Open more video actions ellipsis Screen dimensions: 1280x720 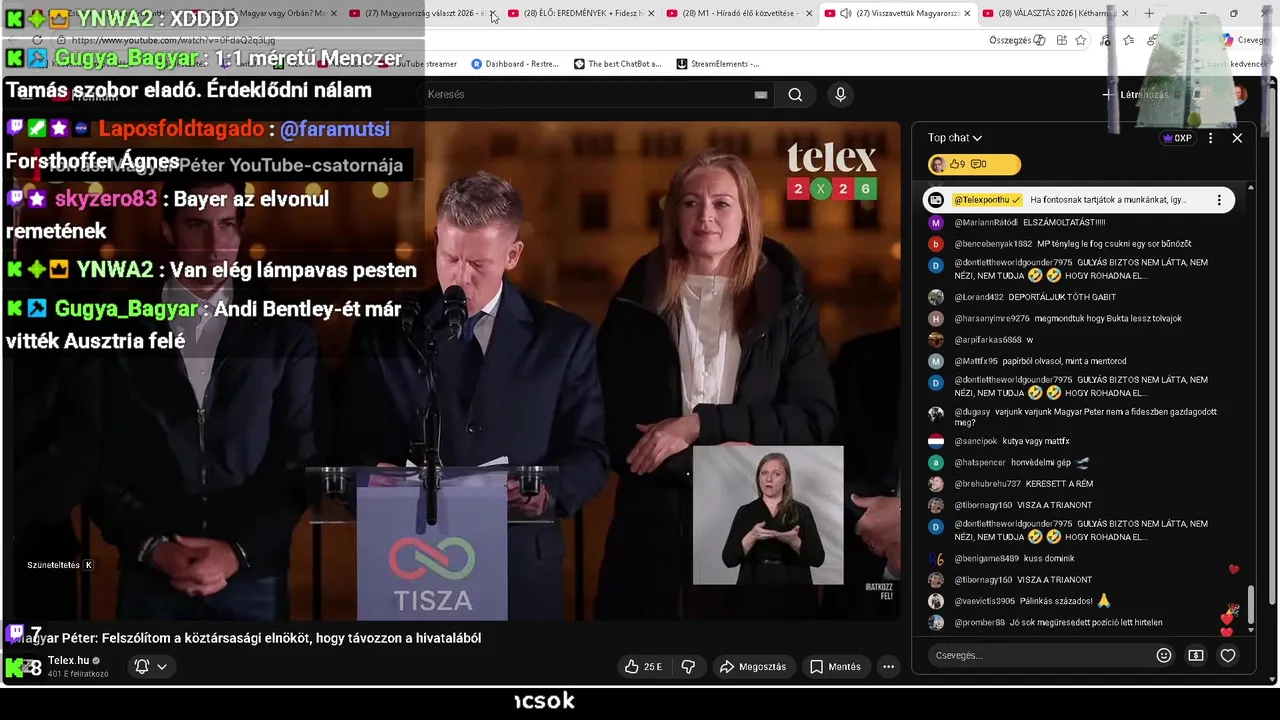[x=888, y=667]
